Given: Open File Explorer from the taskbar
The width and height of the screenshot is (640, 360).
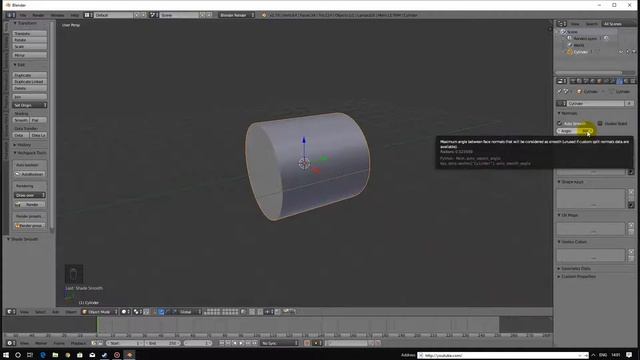Looking at the screenshot, I should pos(55,355).
